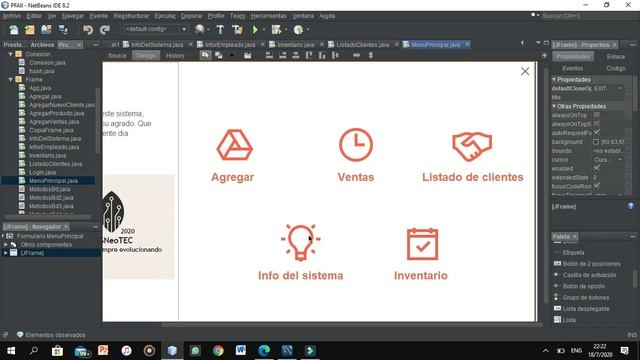Open the Windows Start menu

[11, 351]
